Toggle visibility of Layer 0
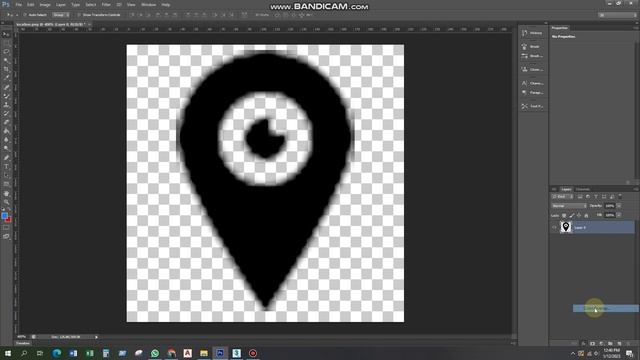 coord(554,227)
